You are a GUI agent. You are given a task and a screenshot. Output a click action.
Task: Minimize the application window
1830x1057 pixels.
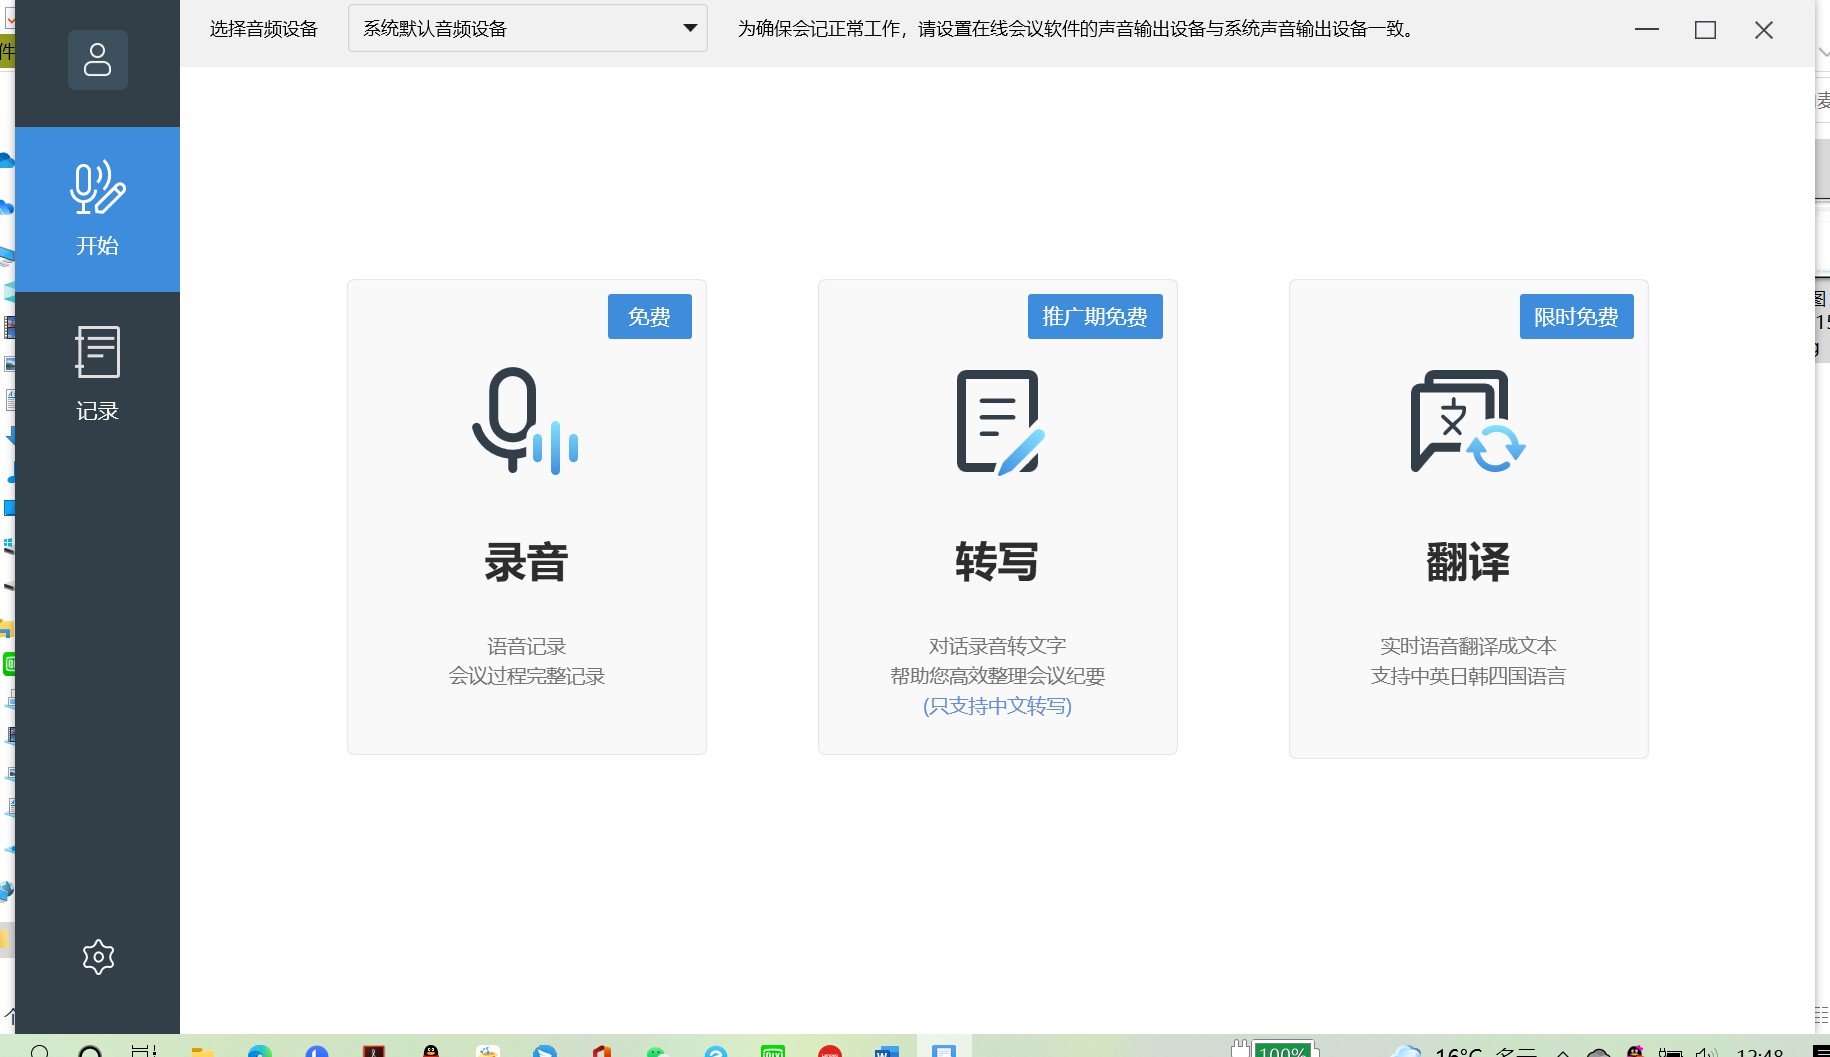(1647, 29)
